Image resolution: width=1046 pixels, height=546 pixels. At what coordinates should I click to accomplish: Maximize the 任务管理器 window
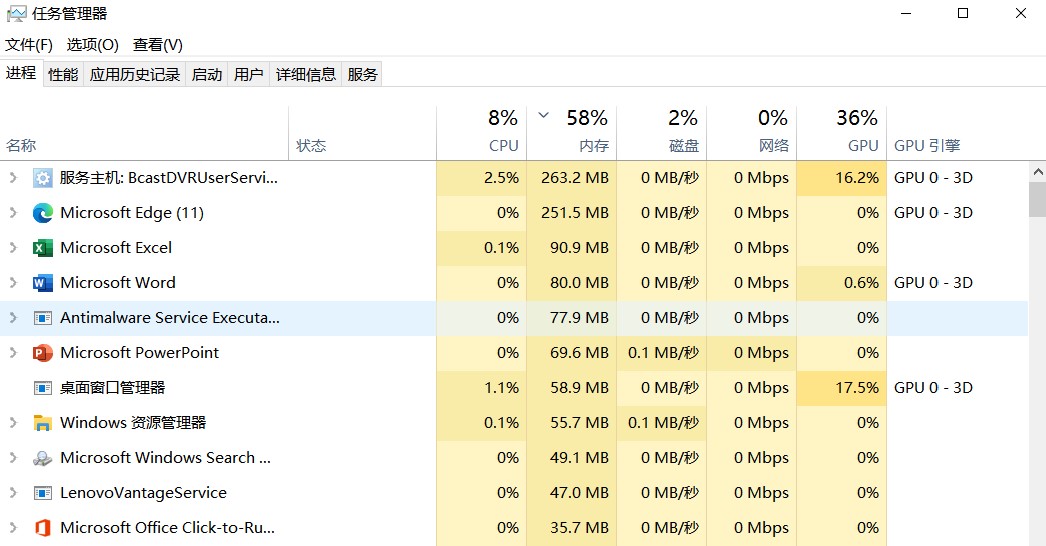tap(963, 13)
